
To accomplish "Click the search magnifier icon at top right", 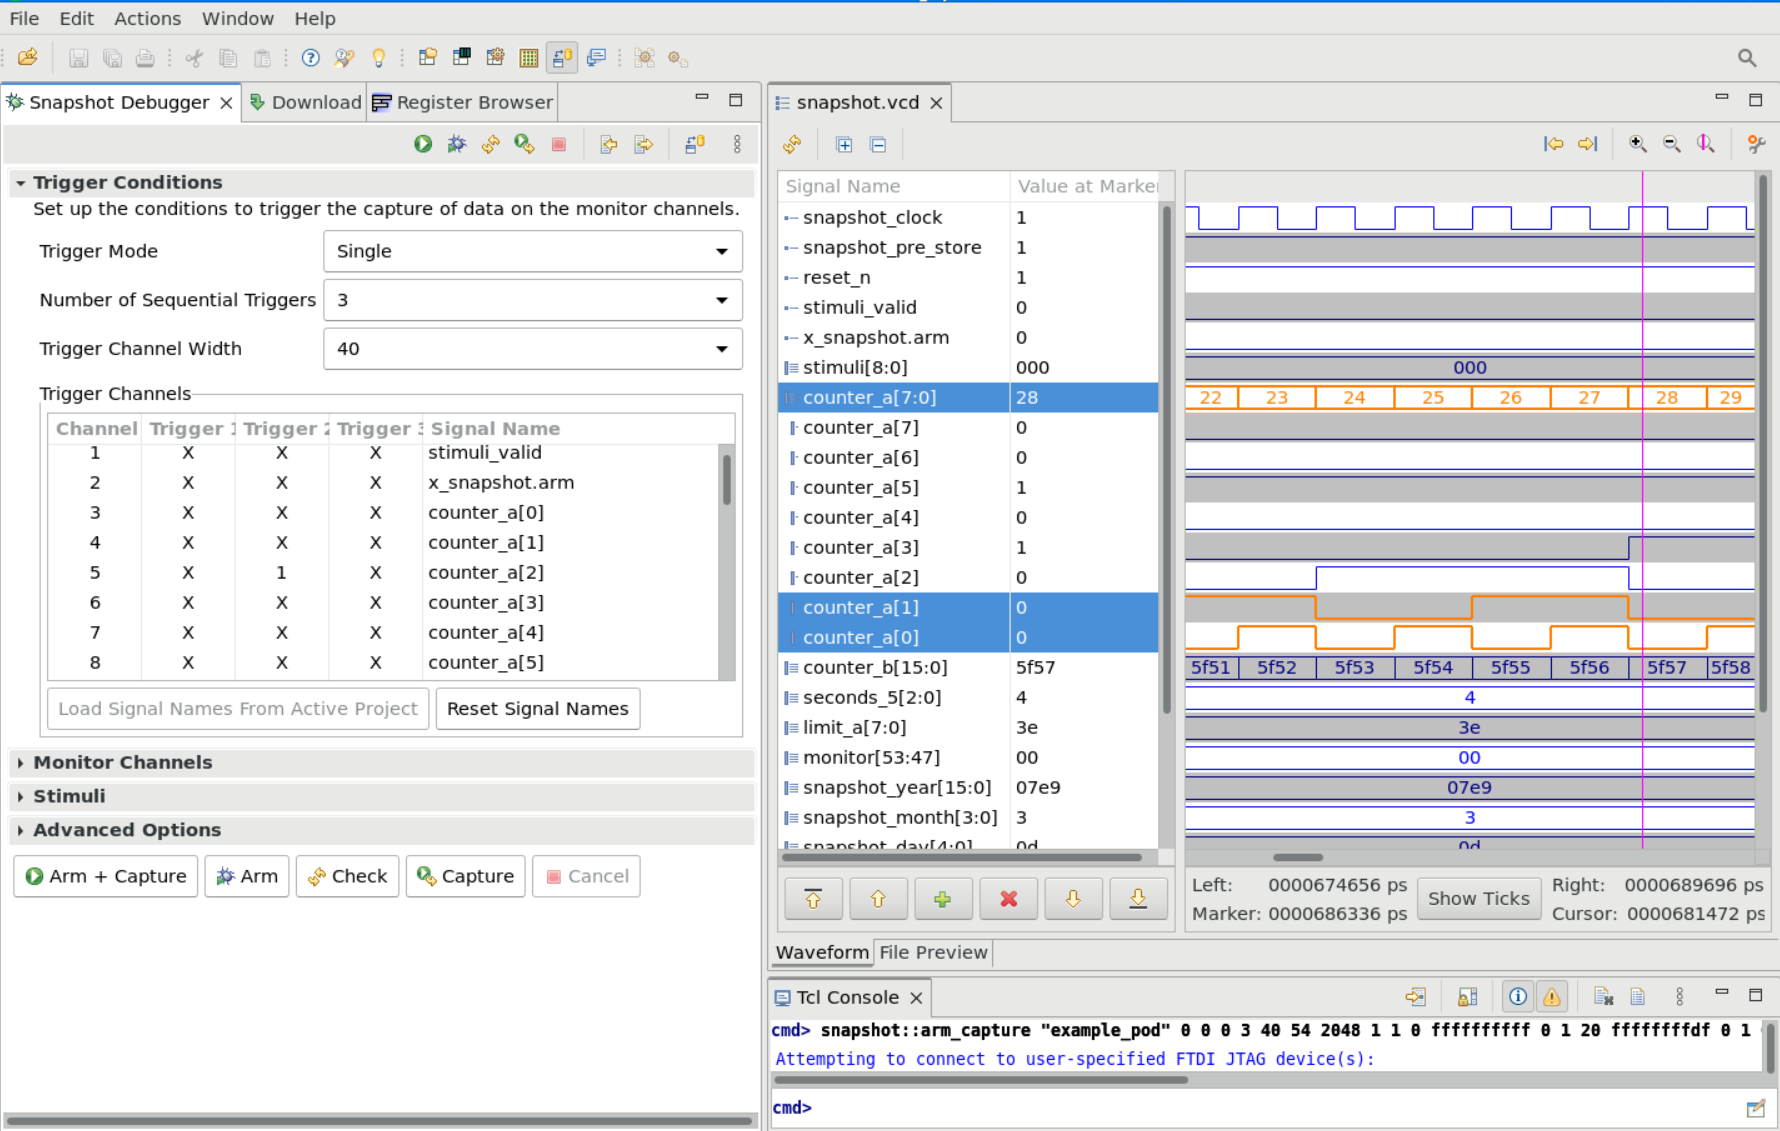I will pyautogui.click(x=1747, y=58).
